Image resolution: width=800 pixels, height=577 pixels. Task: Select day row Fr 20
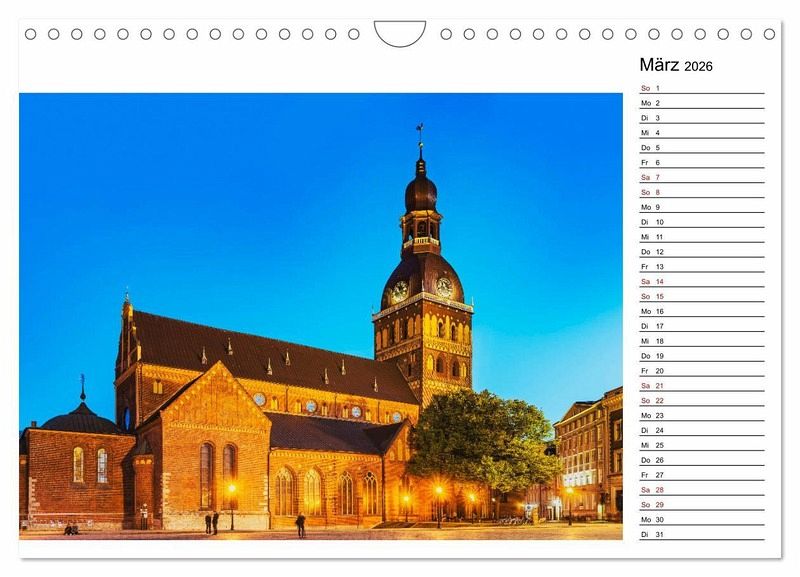pyautogui.click(x=702, y=371)
